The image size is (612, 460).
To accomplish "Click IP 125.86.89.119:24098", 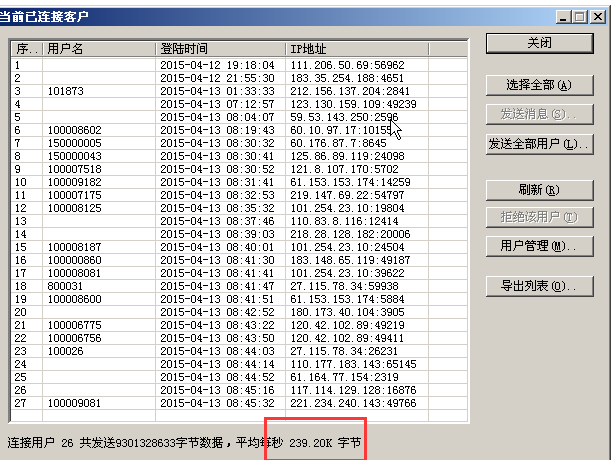I will [x=347, y=156].
